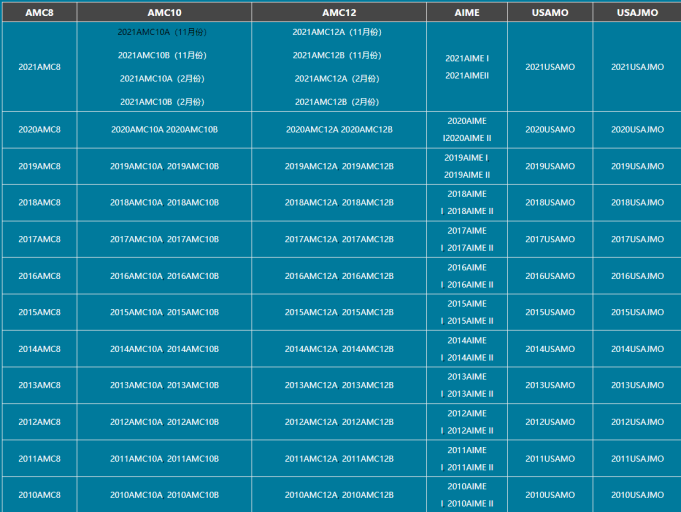Click the AMC12 column header
The height and width of the screenshot is (512, 681).
click(x=339, y=12)
